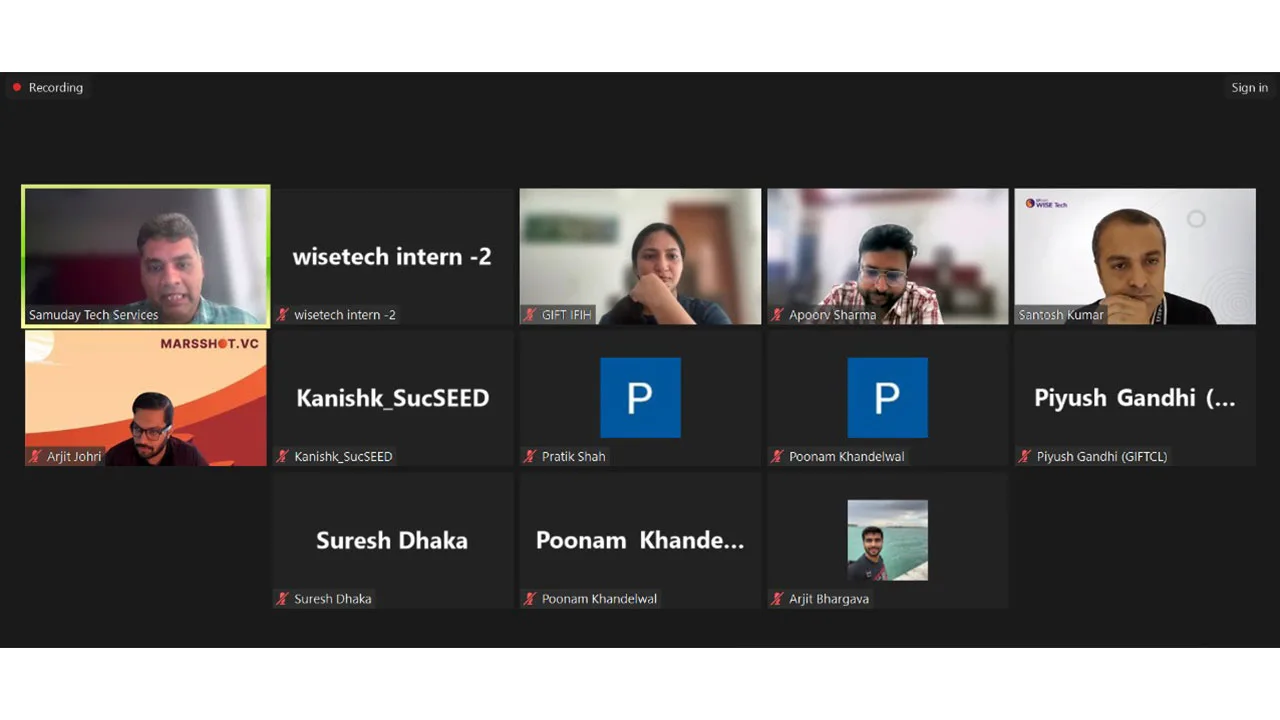Click the large 'Piyush Gandhi (...' name text
Viewport: 1280px width, 720px height.
1135,398
